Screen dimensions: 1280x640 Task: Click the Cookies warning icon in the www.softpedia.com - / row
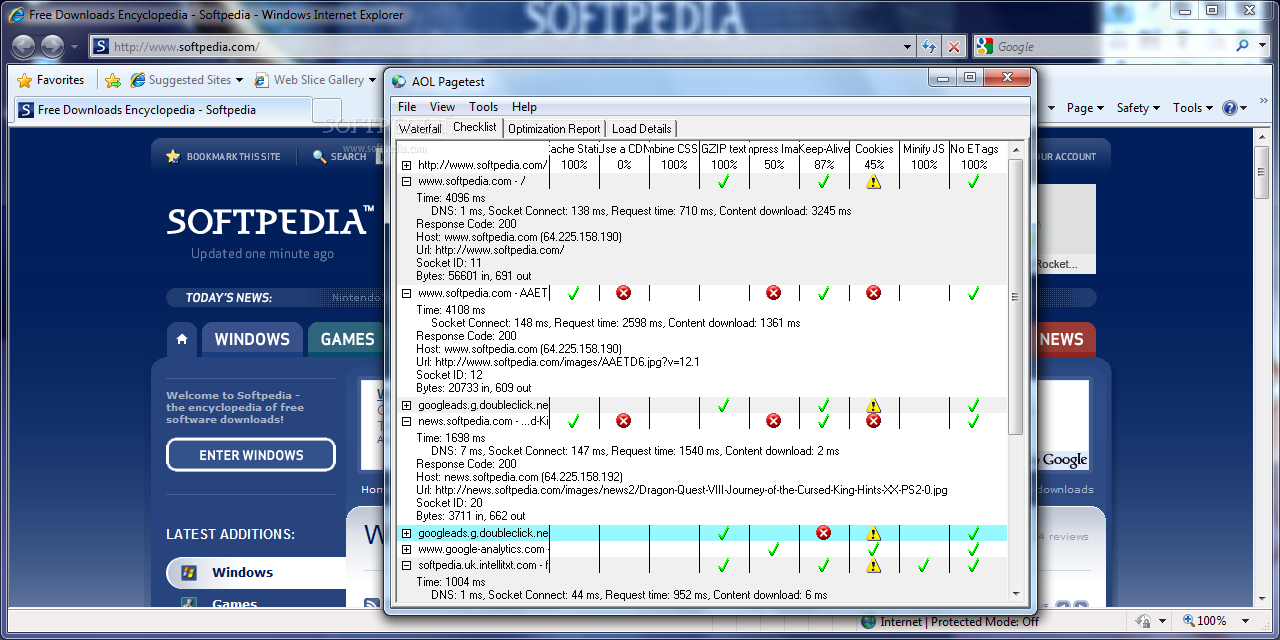(x=874, y=181)
